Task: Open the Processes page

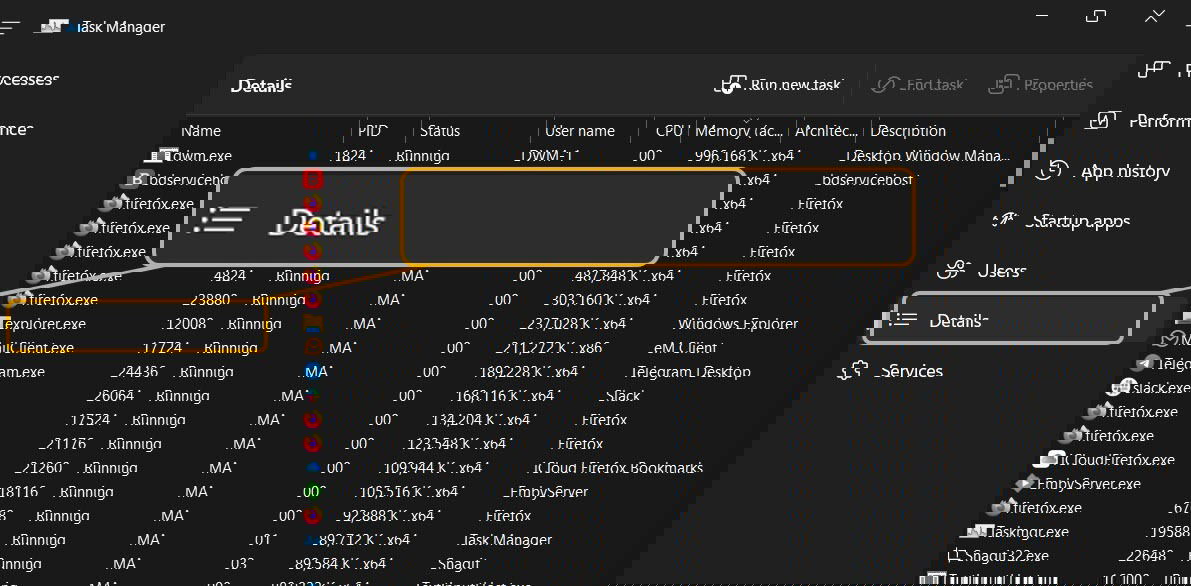Action: [x=29, y=79]
